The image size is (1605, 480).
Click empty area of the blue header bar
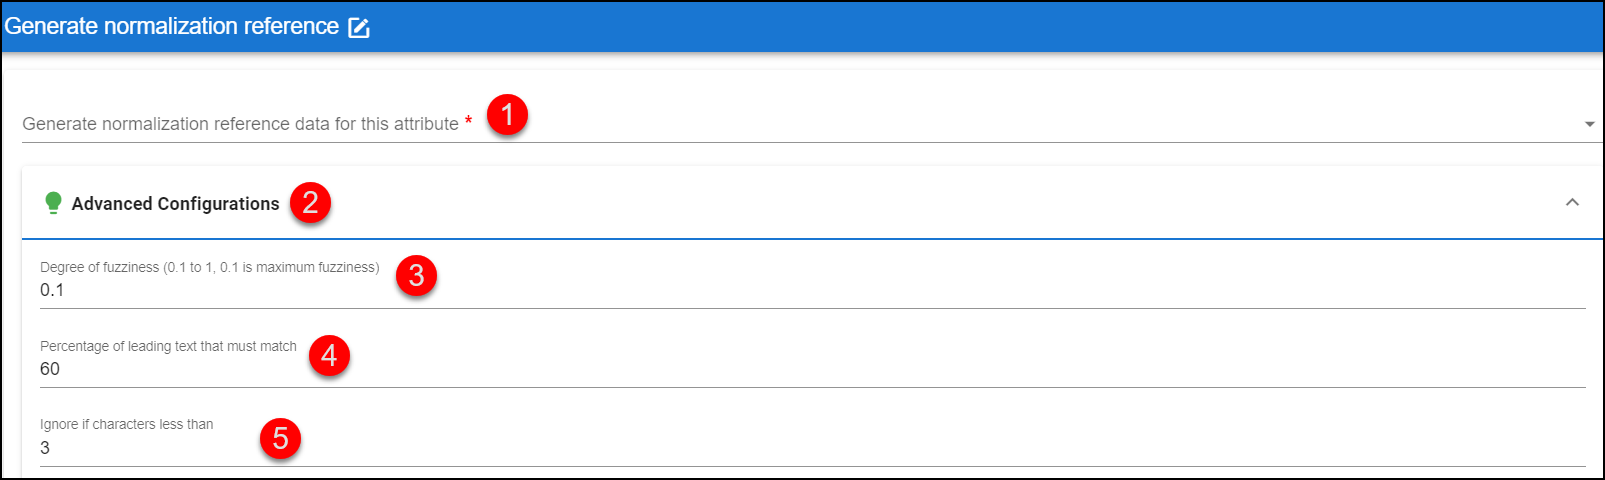[980, 27]
